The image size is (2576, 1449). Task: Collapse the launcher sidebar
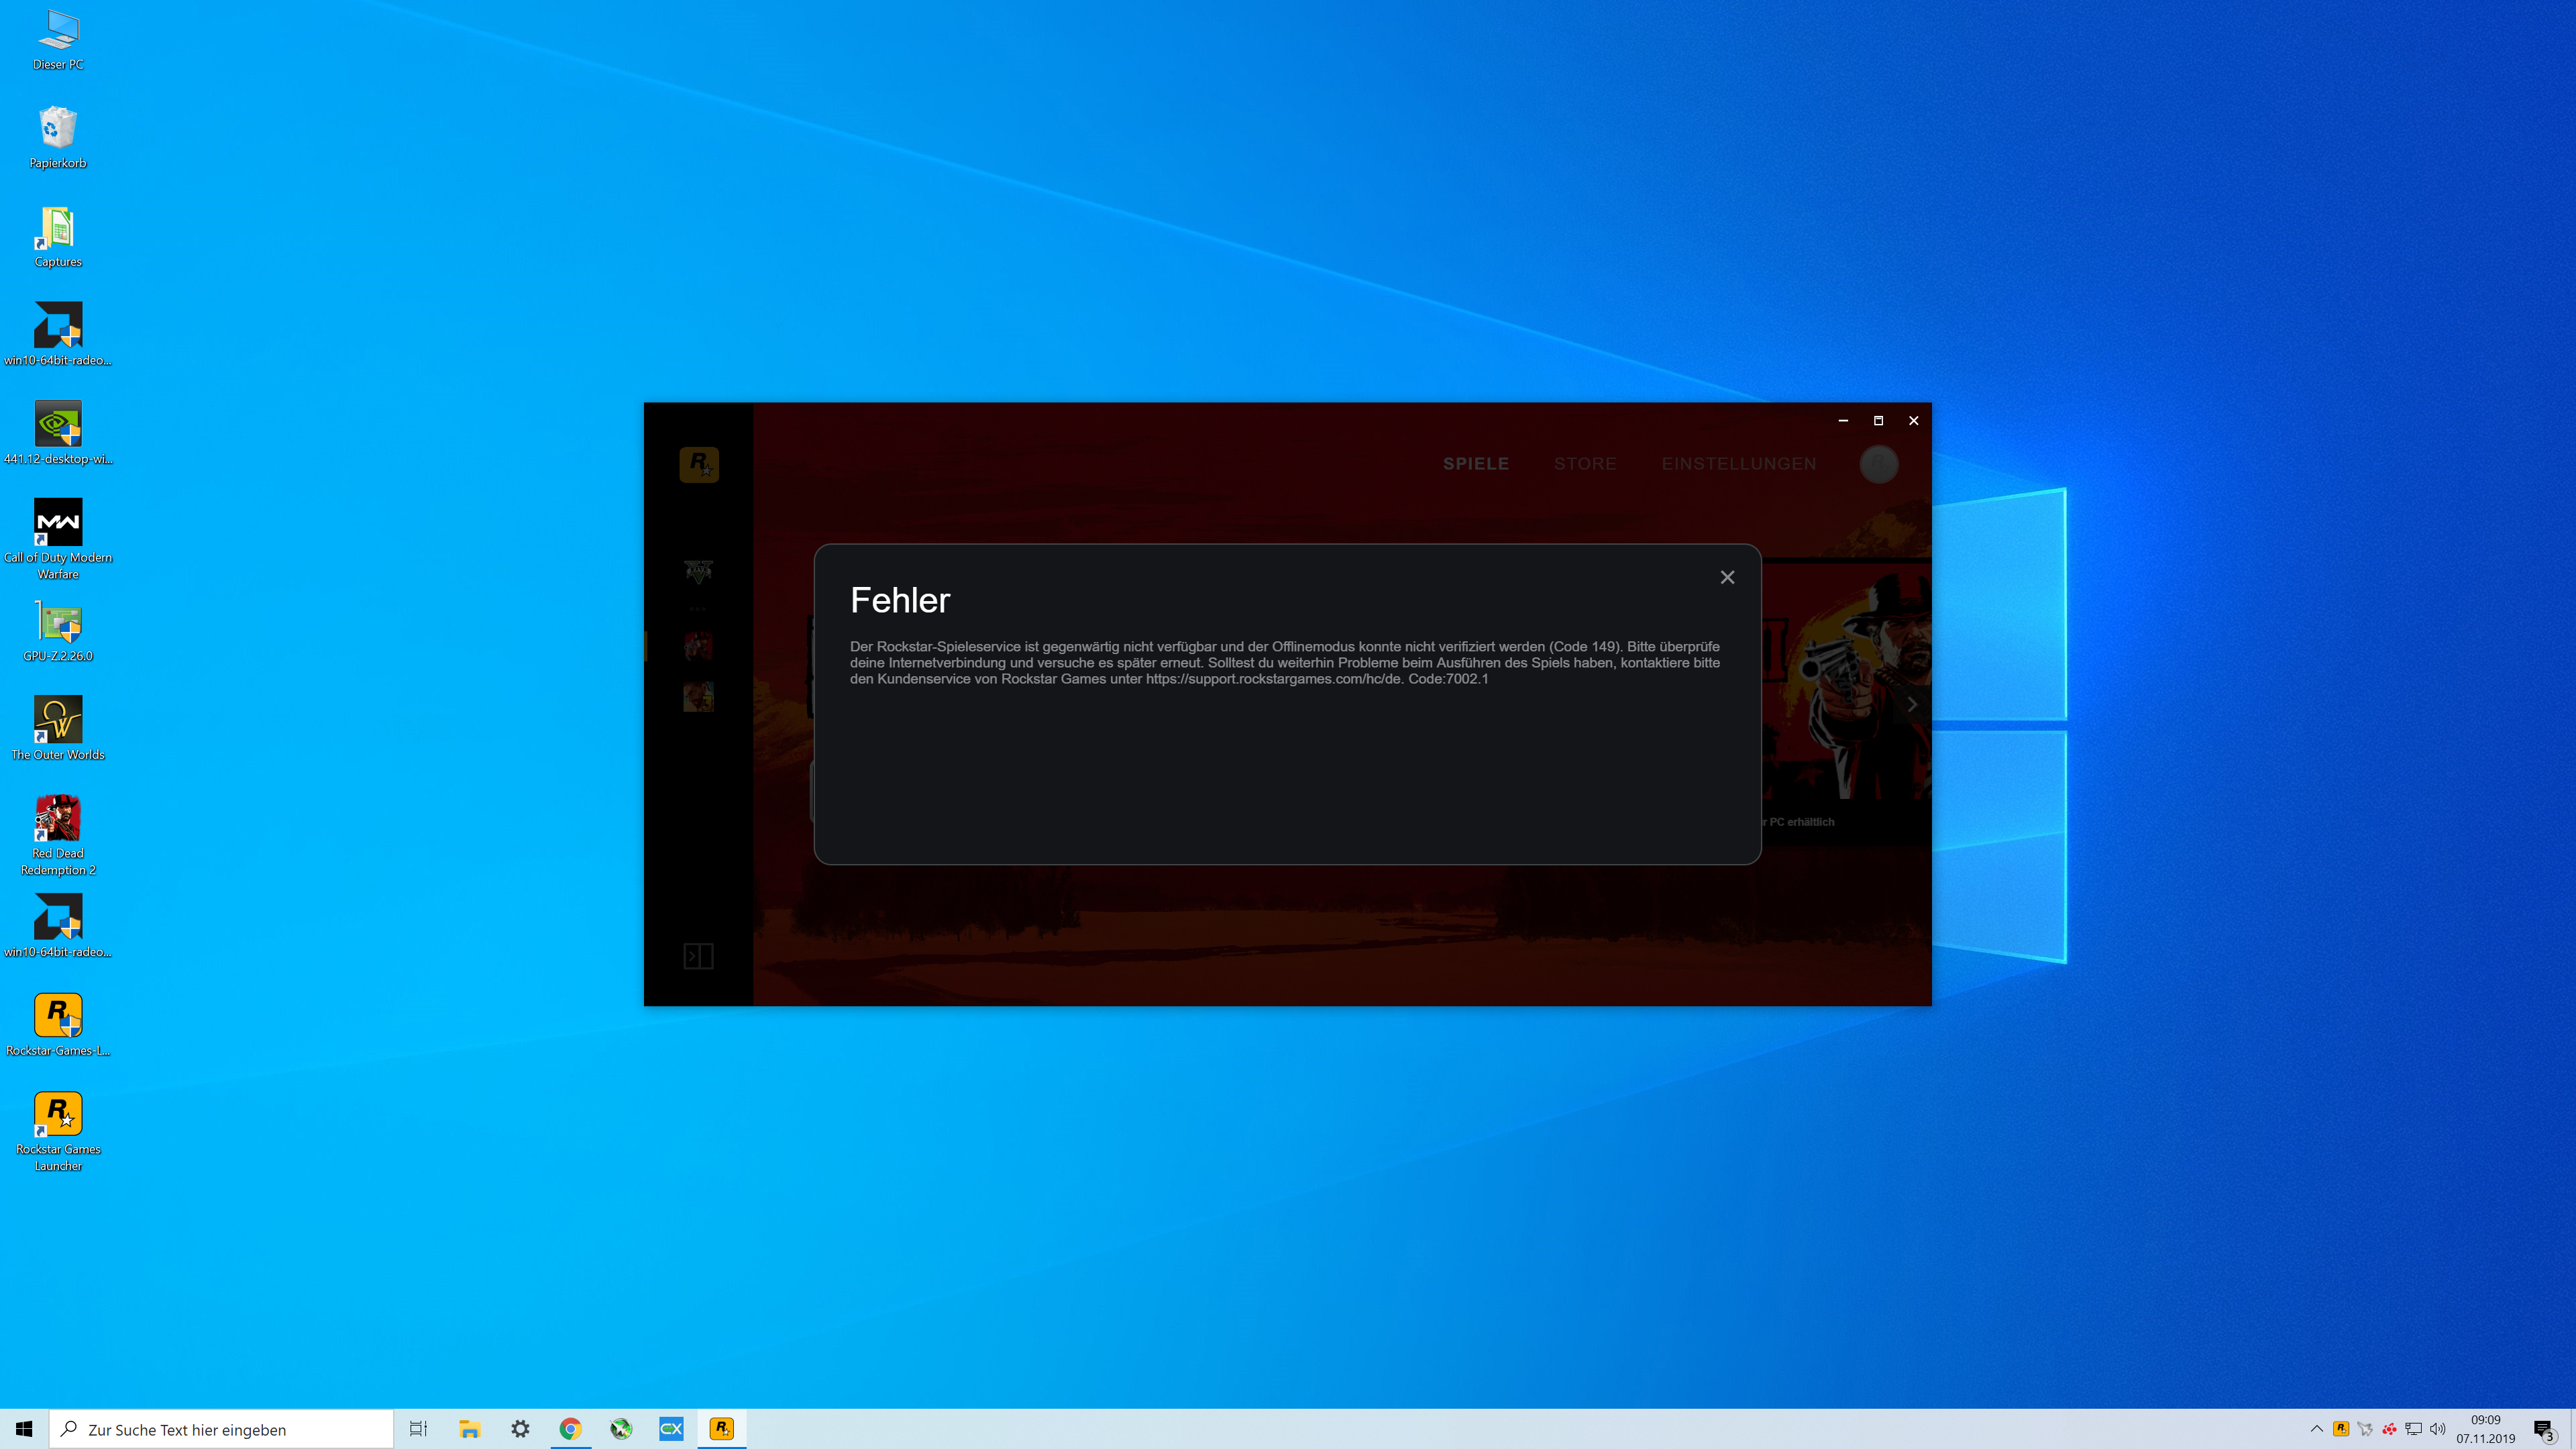pyautogui.click(x=698, y=956)
